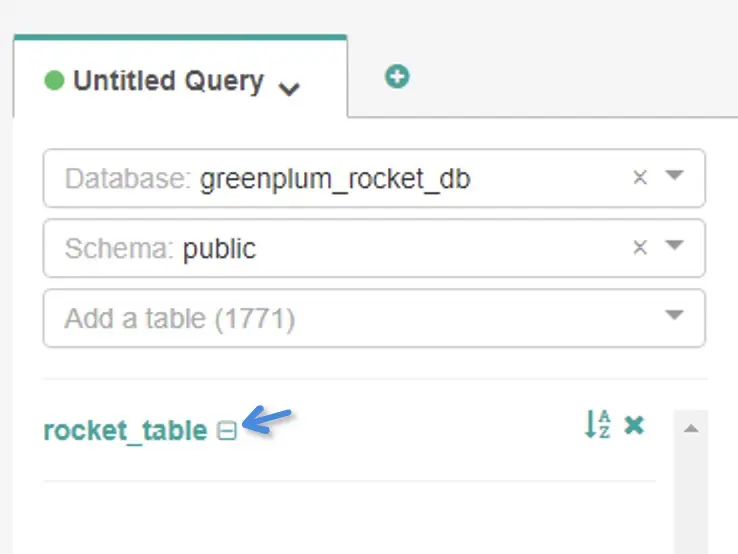Expand the Add a table dropdown arrow
738x554 pixels.
[x=674, y=317]
